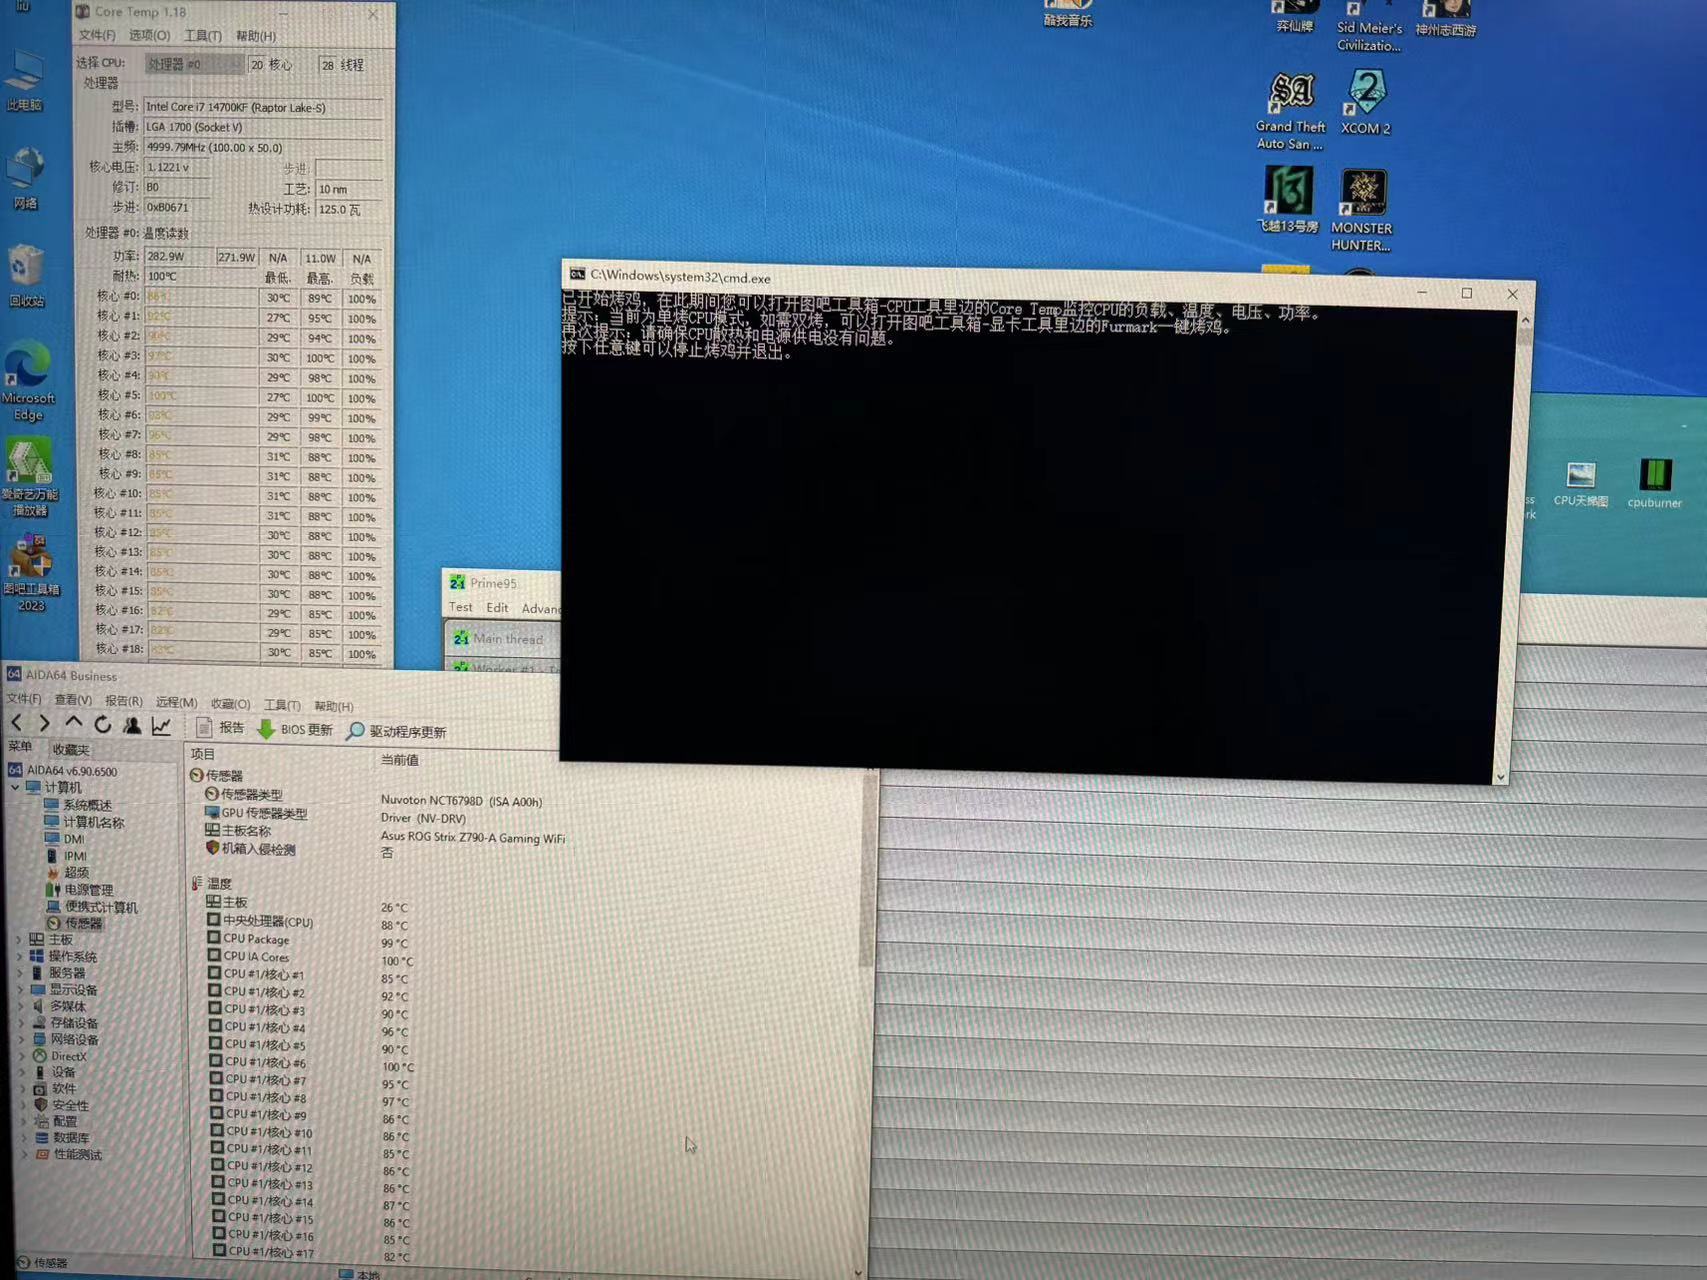This screenshot has height=1280, width=1707.
Task: Switch to 收藏夹 tab in AIDA64 sidebar
Action: [x=70, y=749]
